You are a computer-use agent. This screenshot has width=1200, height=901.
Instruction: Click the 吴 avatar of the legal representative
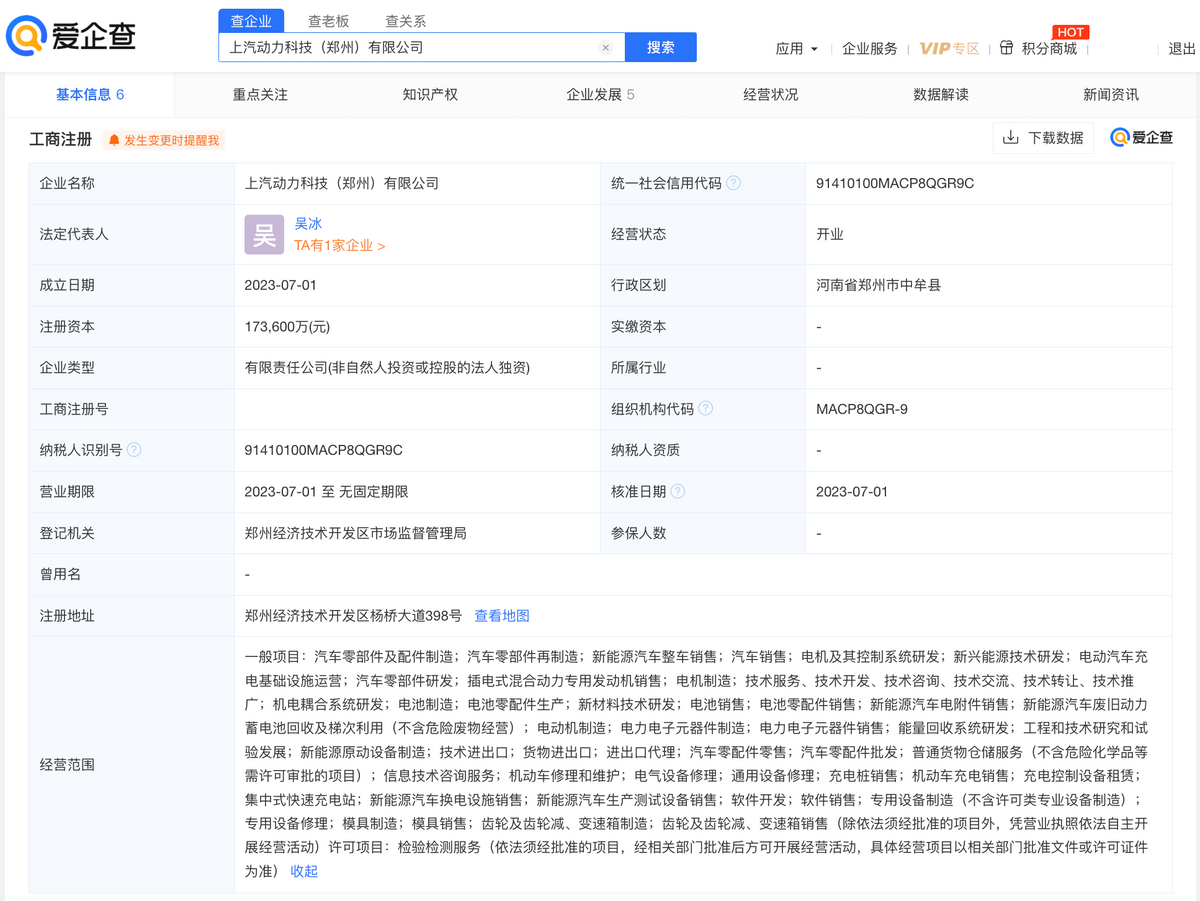tap(265, 234)
